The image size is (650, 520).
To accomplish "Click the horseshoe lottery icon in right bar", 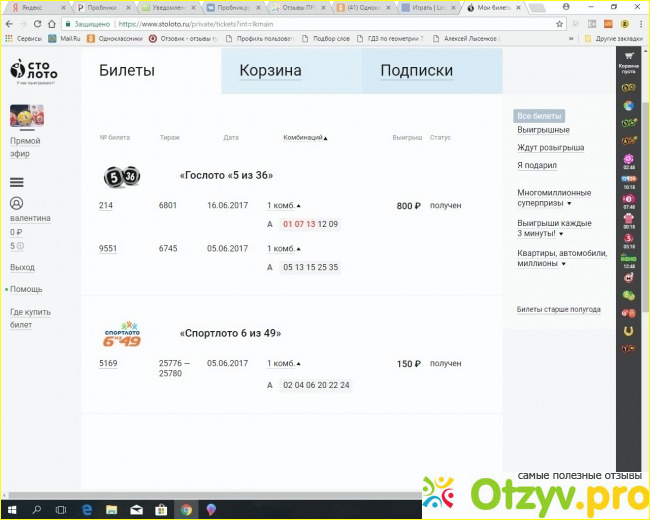I will click(x=629, y=330).
